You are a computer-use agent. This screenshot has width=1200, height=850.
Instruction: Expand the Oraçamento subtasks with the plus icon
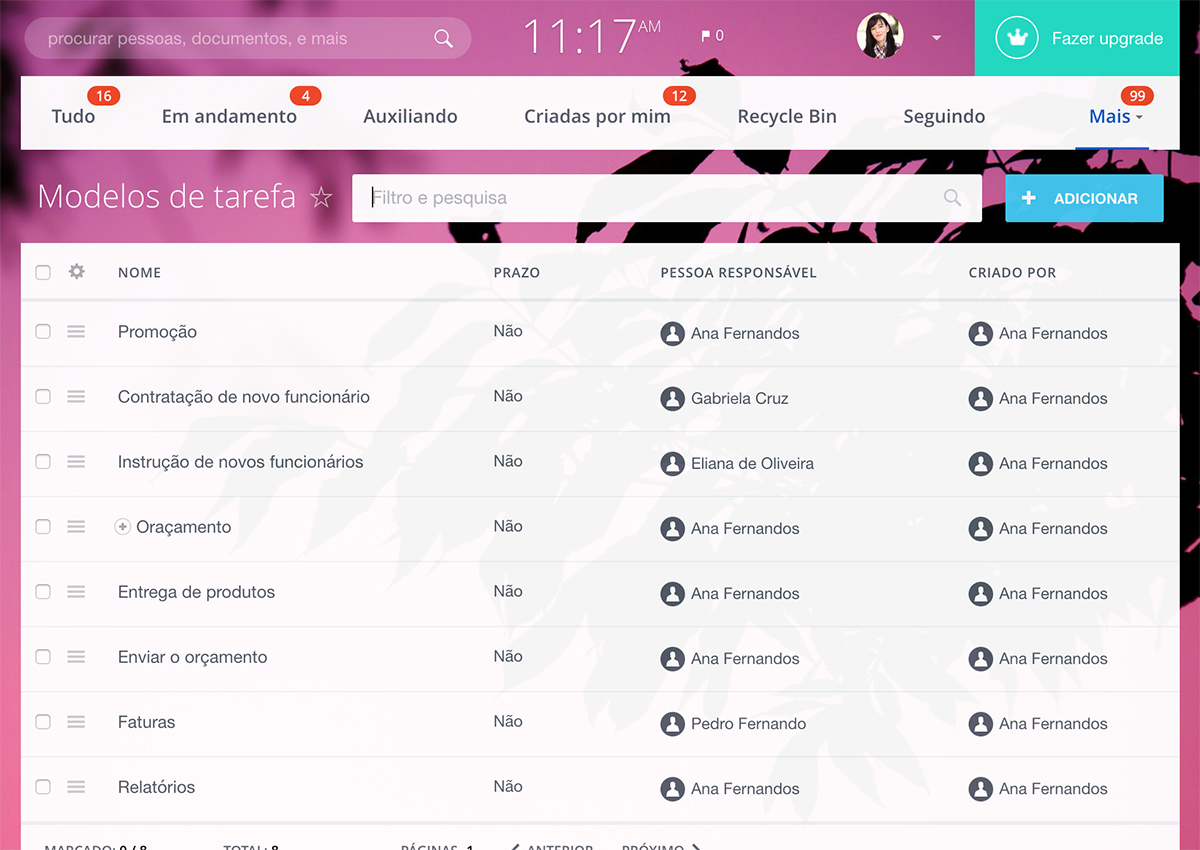(123, 527)
